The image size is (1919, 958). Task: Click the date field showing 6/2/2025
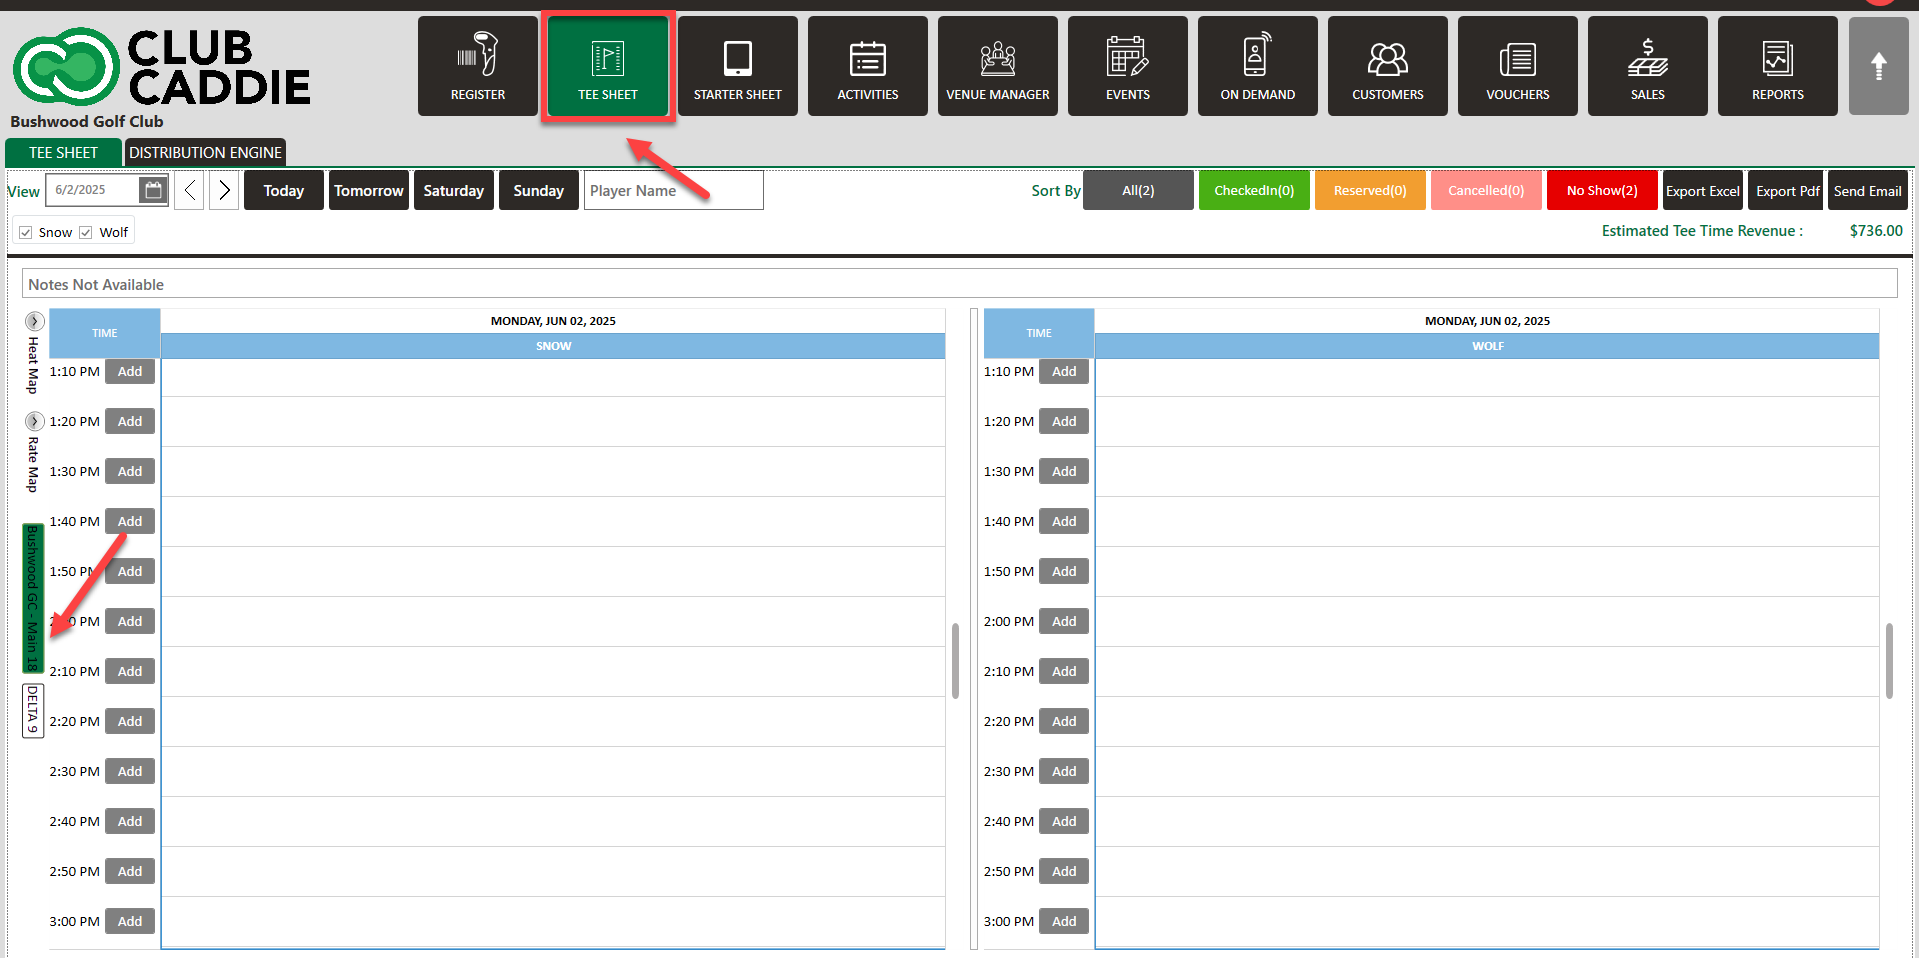pyautogui.click(x=93, y=190)
